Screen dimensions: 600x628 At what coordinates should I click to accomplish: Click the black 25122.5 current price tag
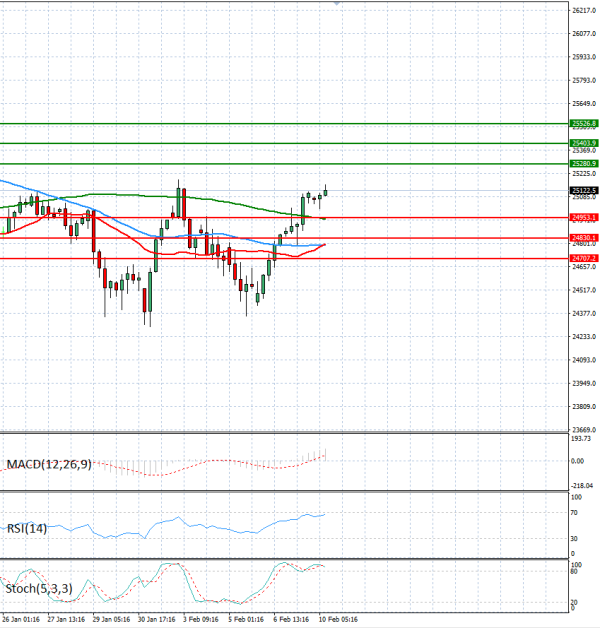[x=584, y=190]
